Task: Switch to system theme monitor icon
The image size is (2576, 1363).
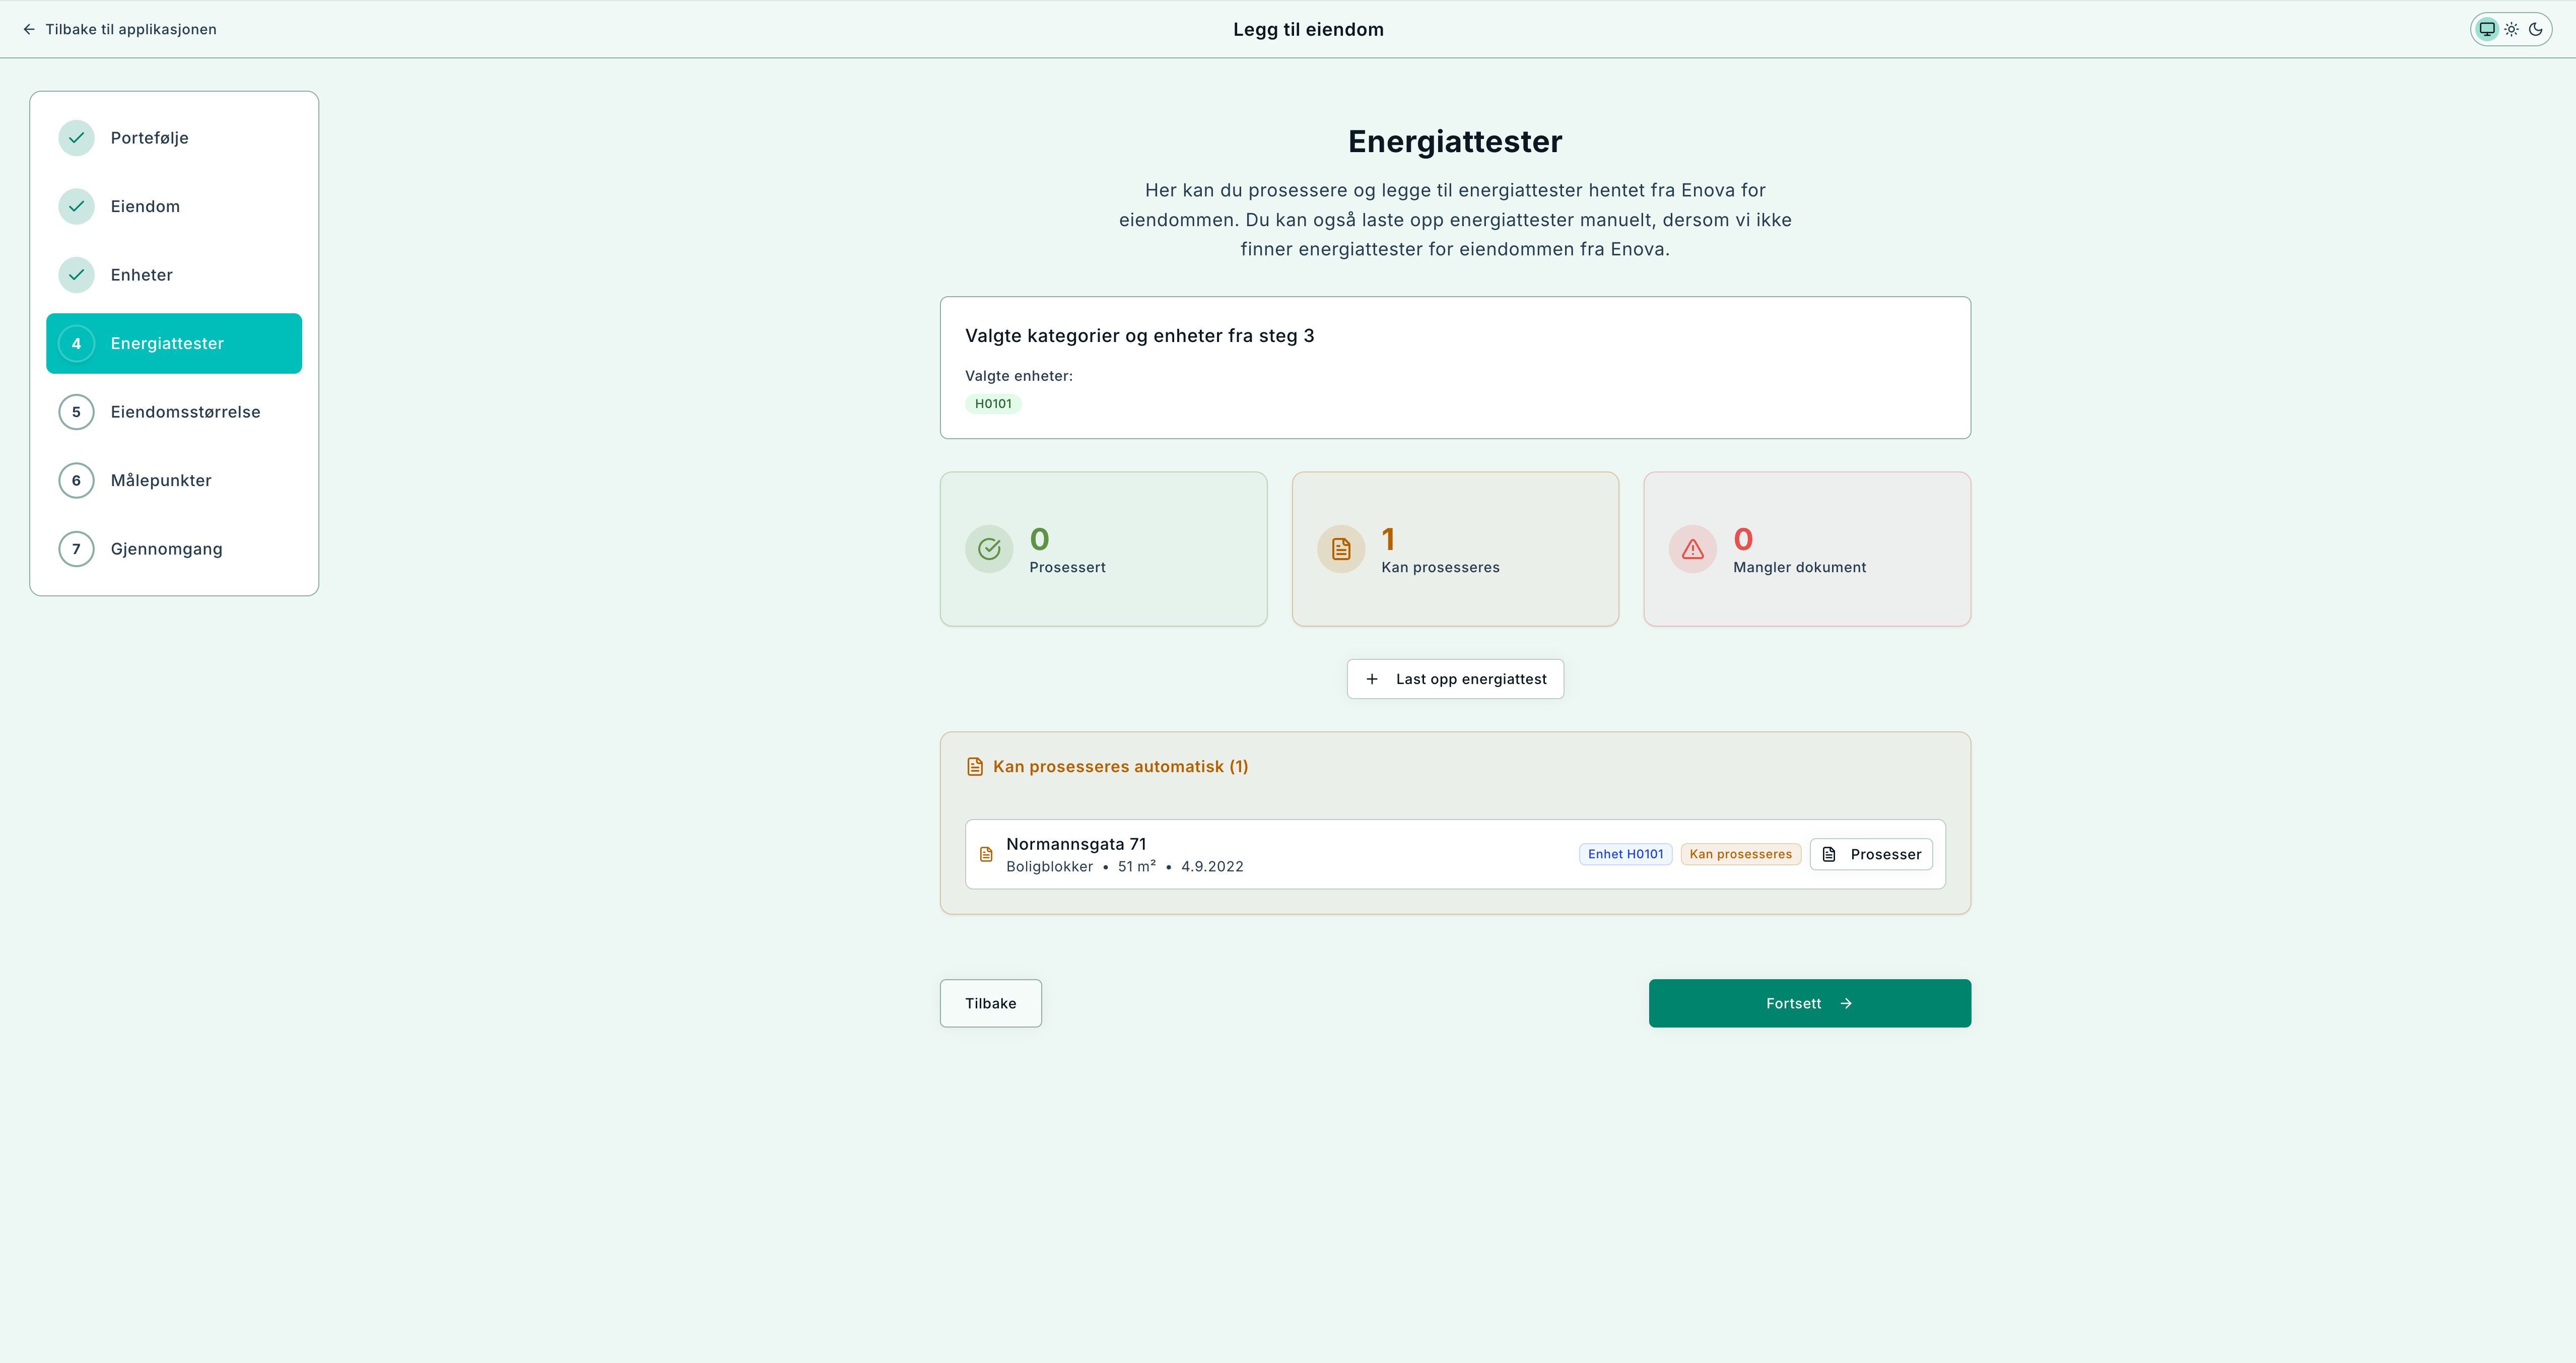Action: [x=2486, y=29]
